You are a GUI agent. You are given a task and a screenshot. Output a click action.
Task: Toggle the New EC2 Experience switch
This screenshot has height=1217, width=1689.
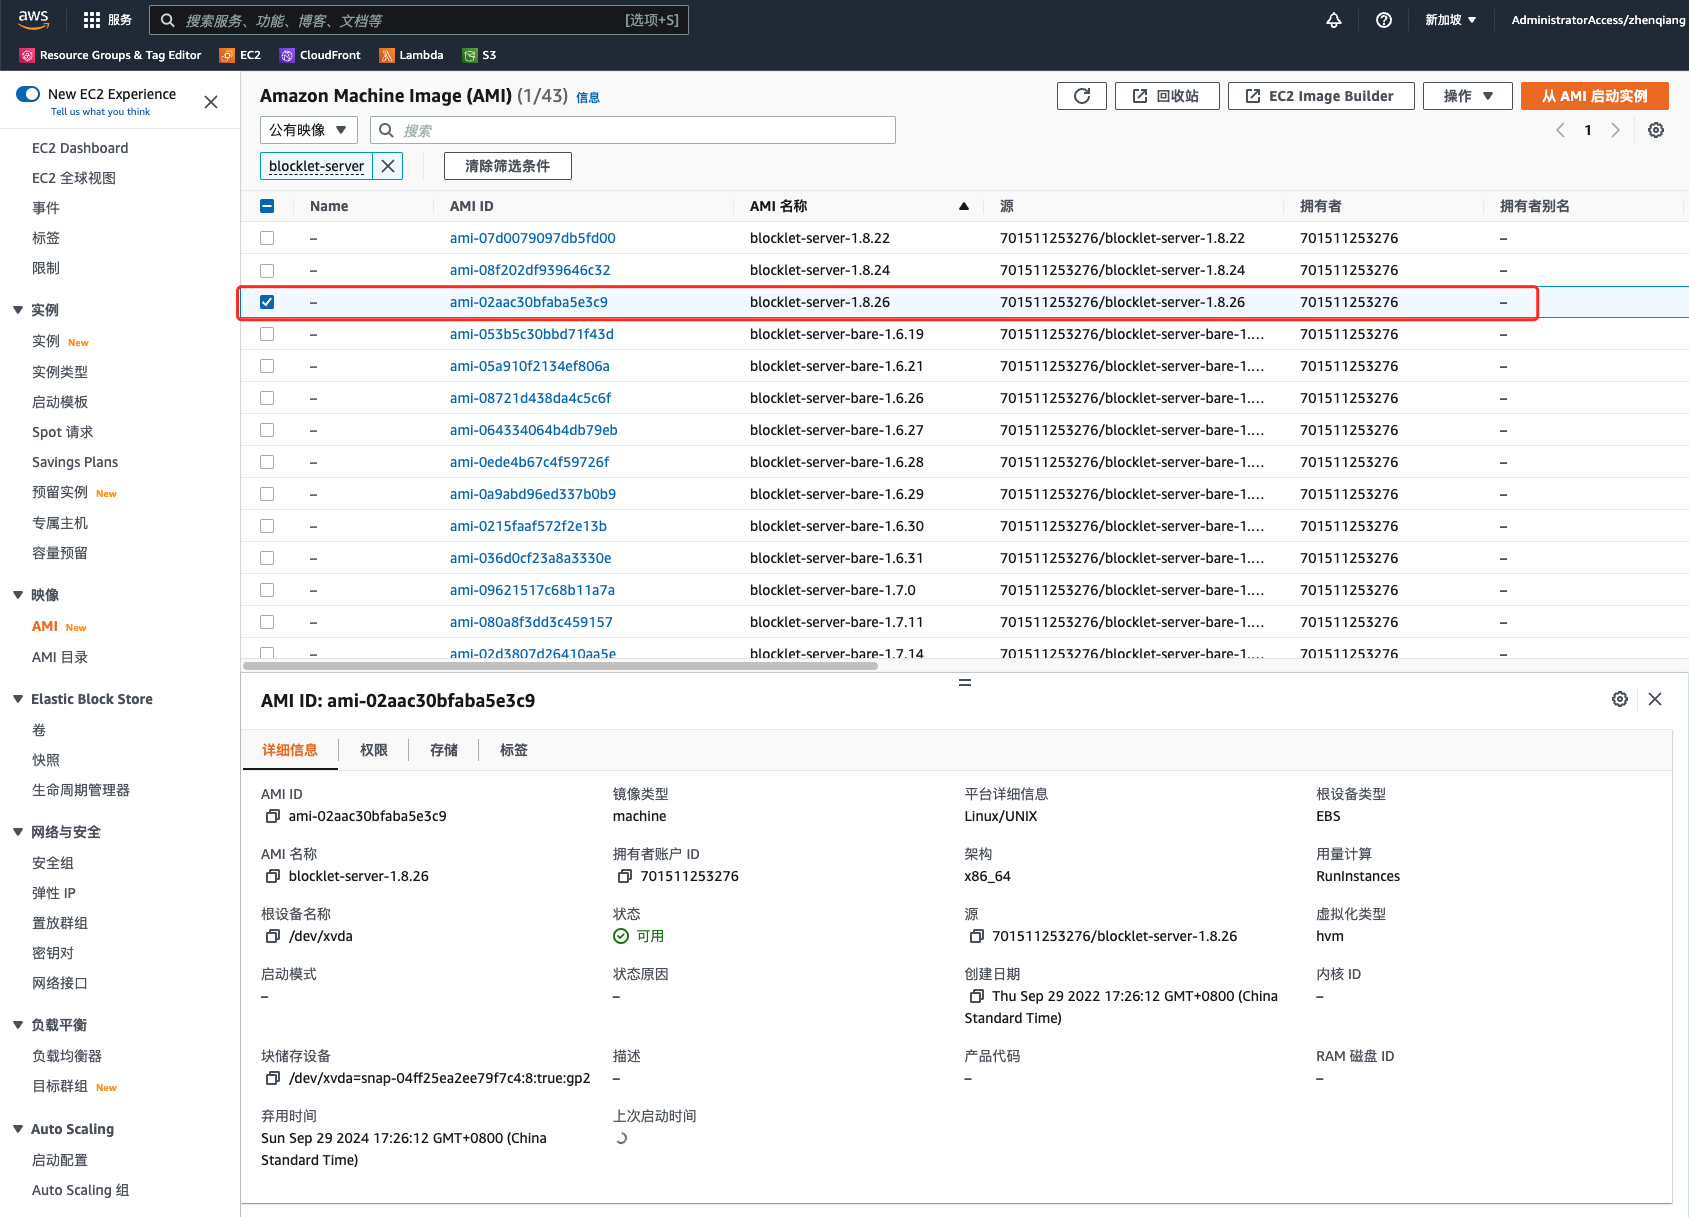pos(28,94)
